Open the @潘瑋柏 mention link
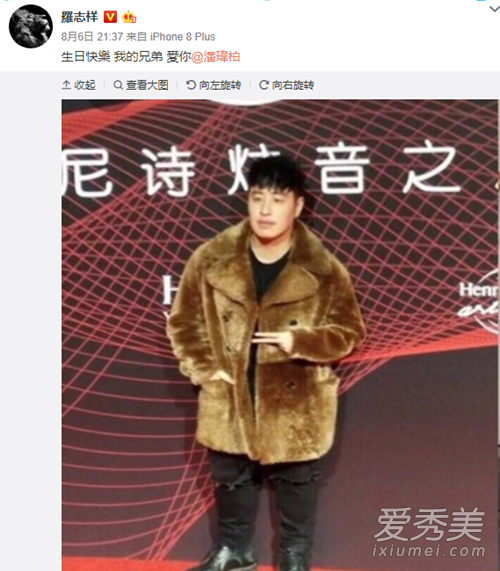The height and width of the screenshot is (571, 500). point(216,57)
